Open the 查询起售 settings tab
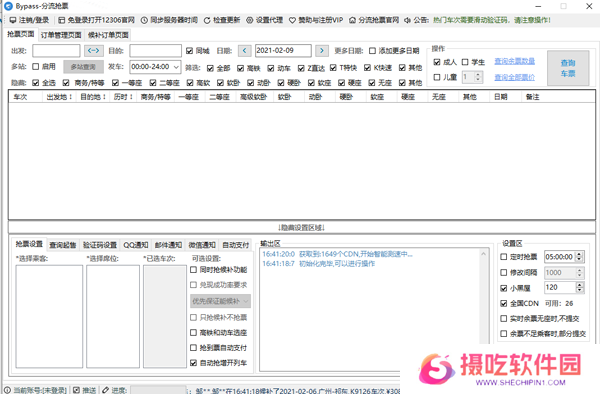The height and width of the screenshot is (394, 600). [63, 245]
